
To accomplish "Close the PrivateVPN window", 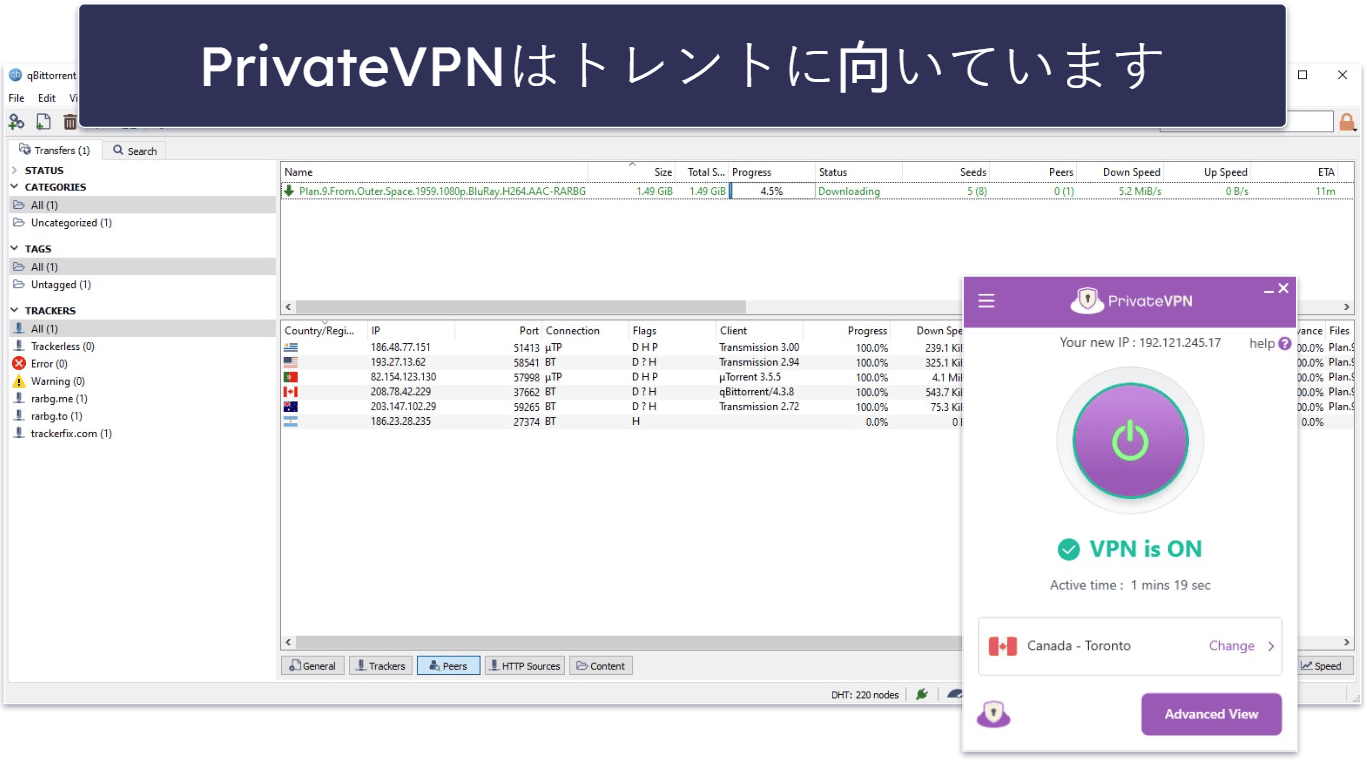I will 1284,289.
